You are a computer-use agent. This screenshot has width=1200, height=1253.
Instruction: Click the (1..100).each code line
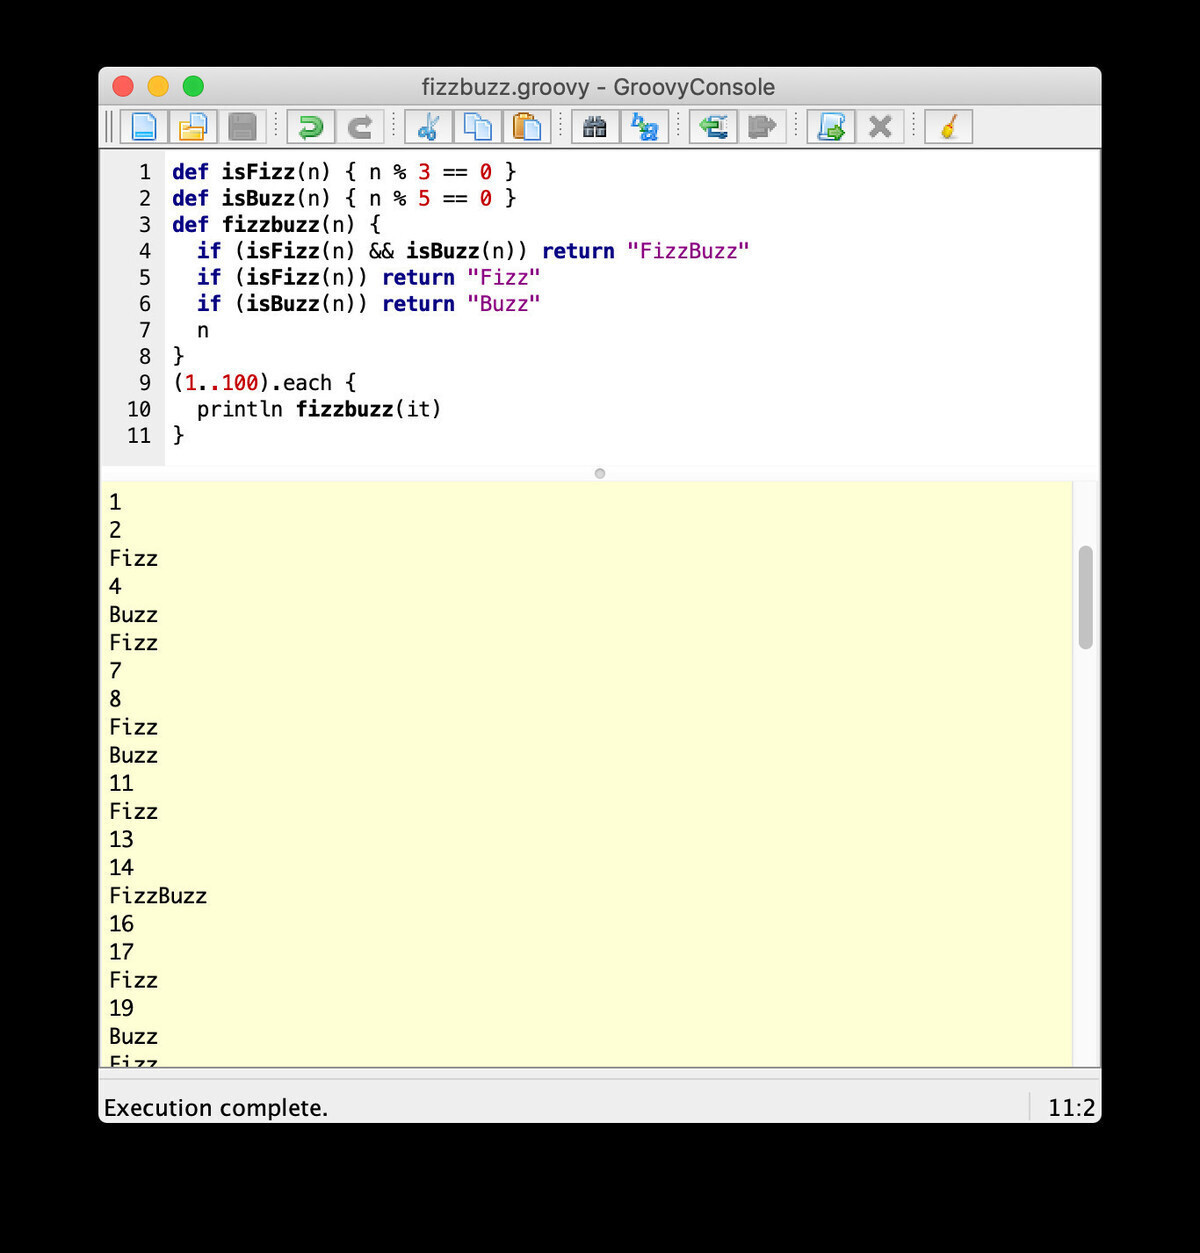pyautogui.click(x=264, y=383)
